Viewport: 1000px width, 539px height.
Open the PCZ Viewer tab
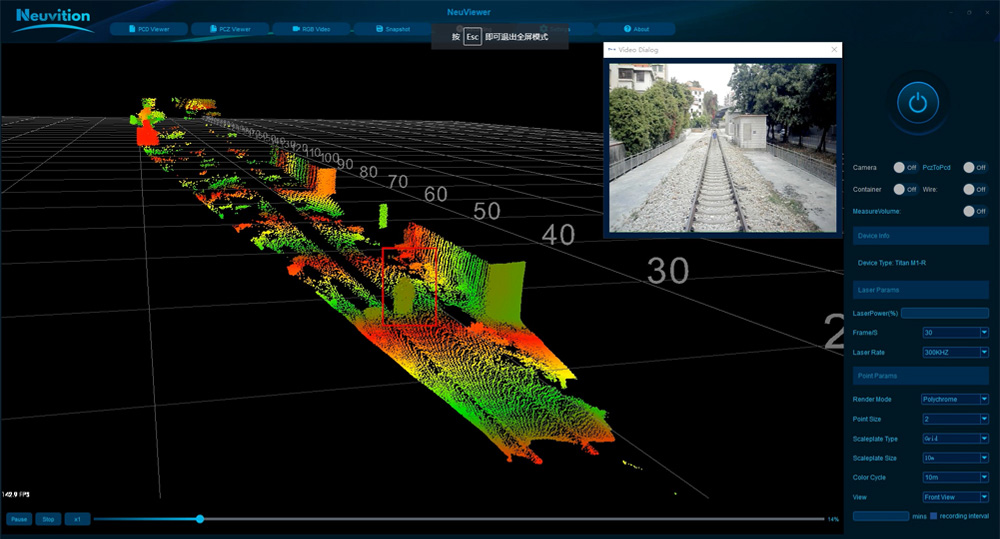(x=230, y=29)
